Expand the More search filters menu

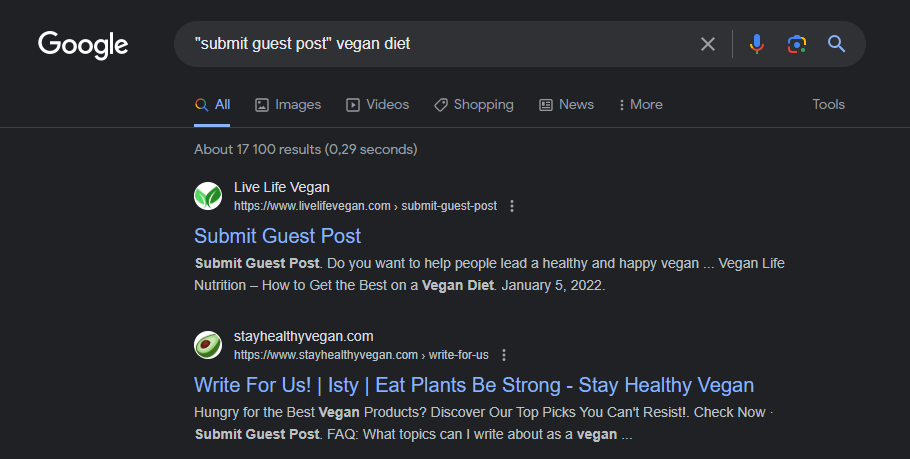point(640,104)
